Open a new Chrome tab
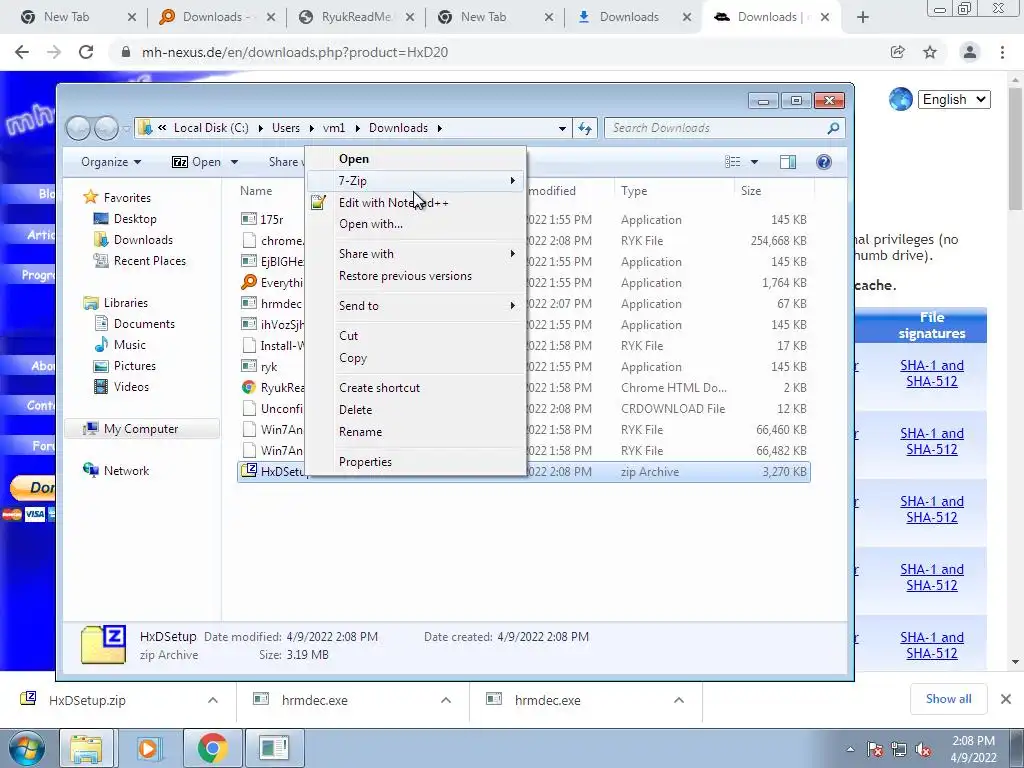 coord(863,18)
